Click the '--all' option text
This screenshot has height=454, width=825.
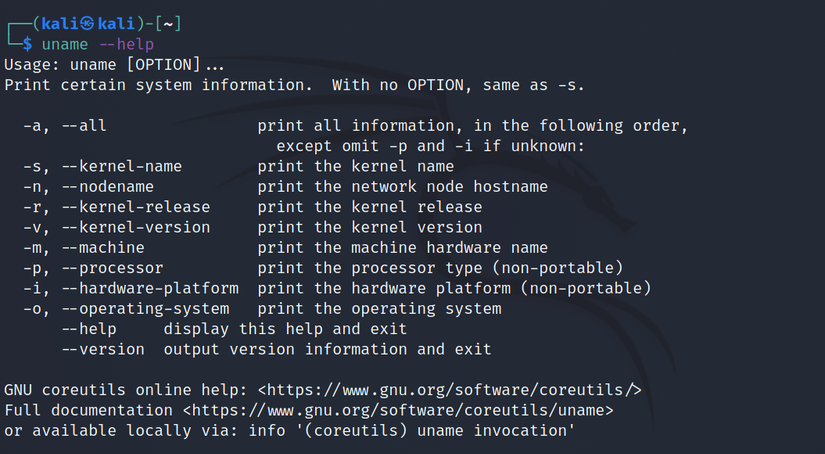coord(84,126)
